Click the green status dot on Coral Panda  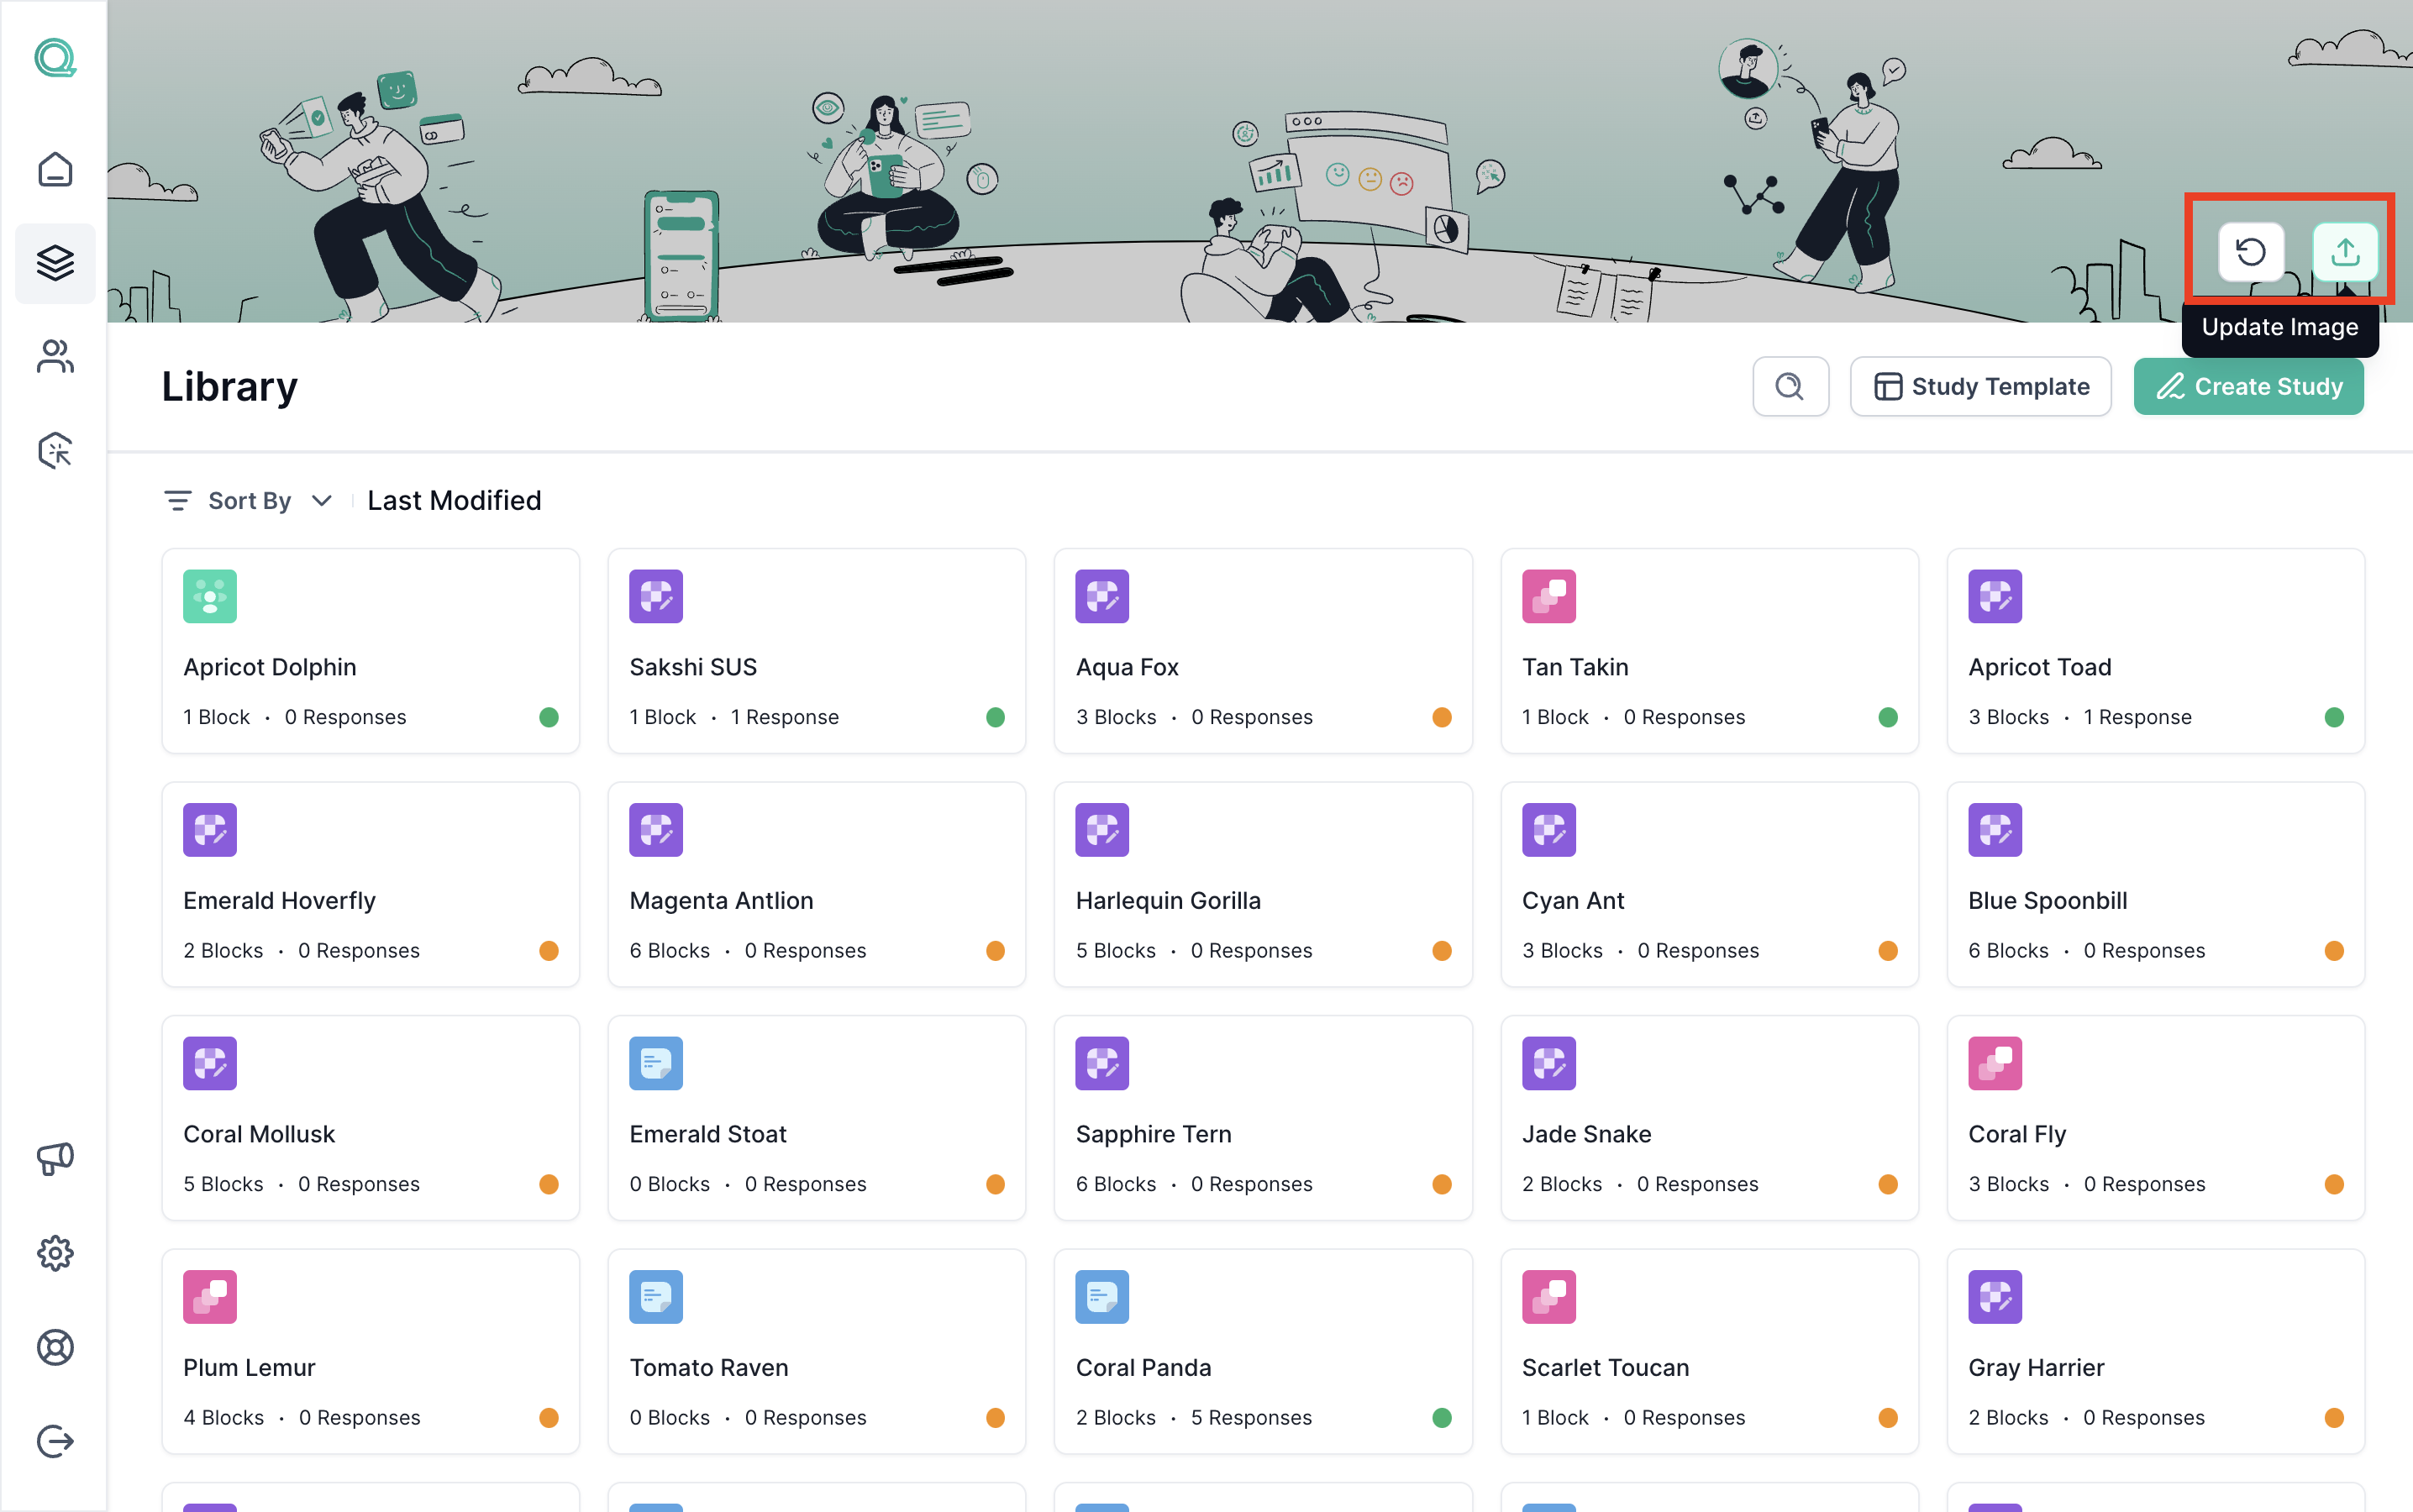(1441, 1417)
